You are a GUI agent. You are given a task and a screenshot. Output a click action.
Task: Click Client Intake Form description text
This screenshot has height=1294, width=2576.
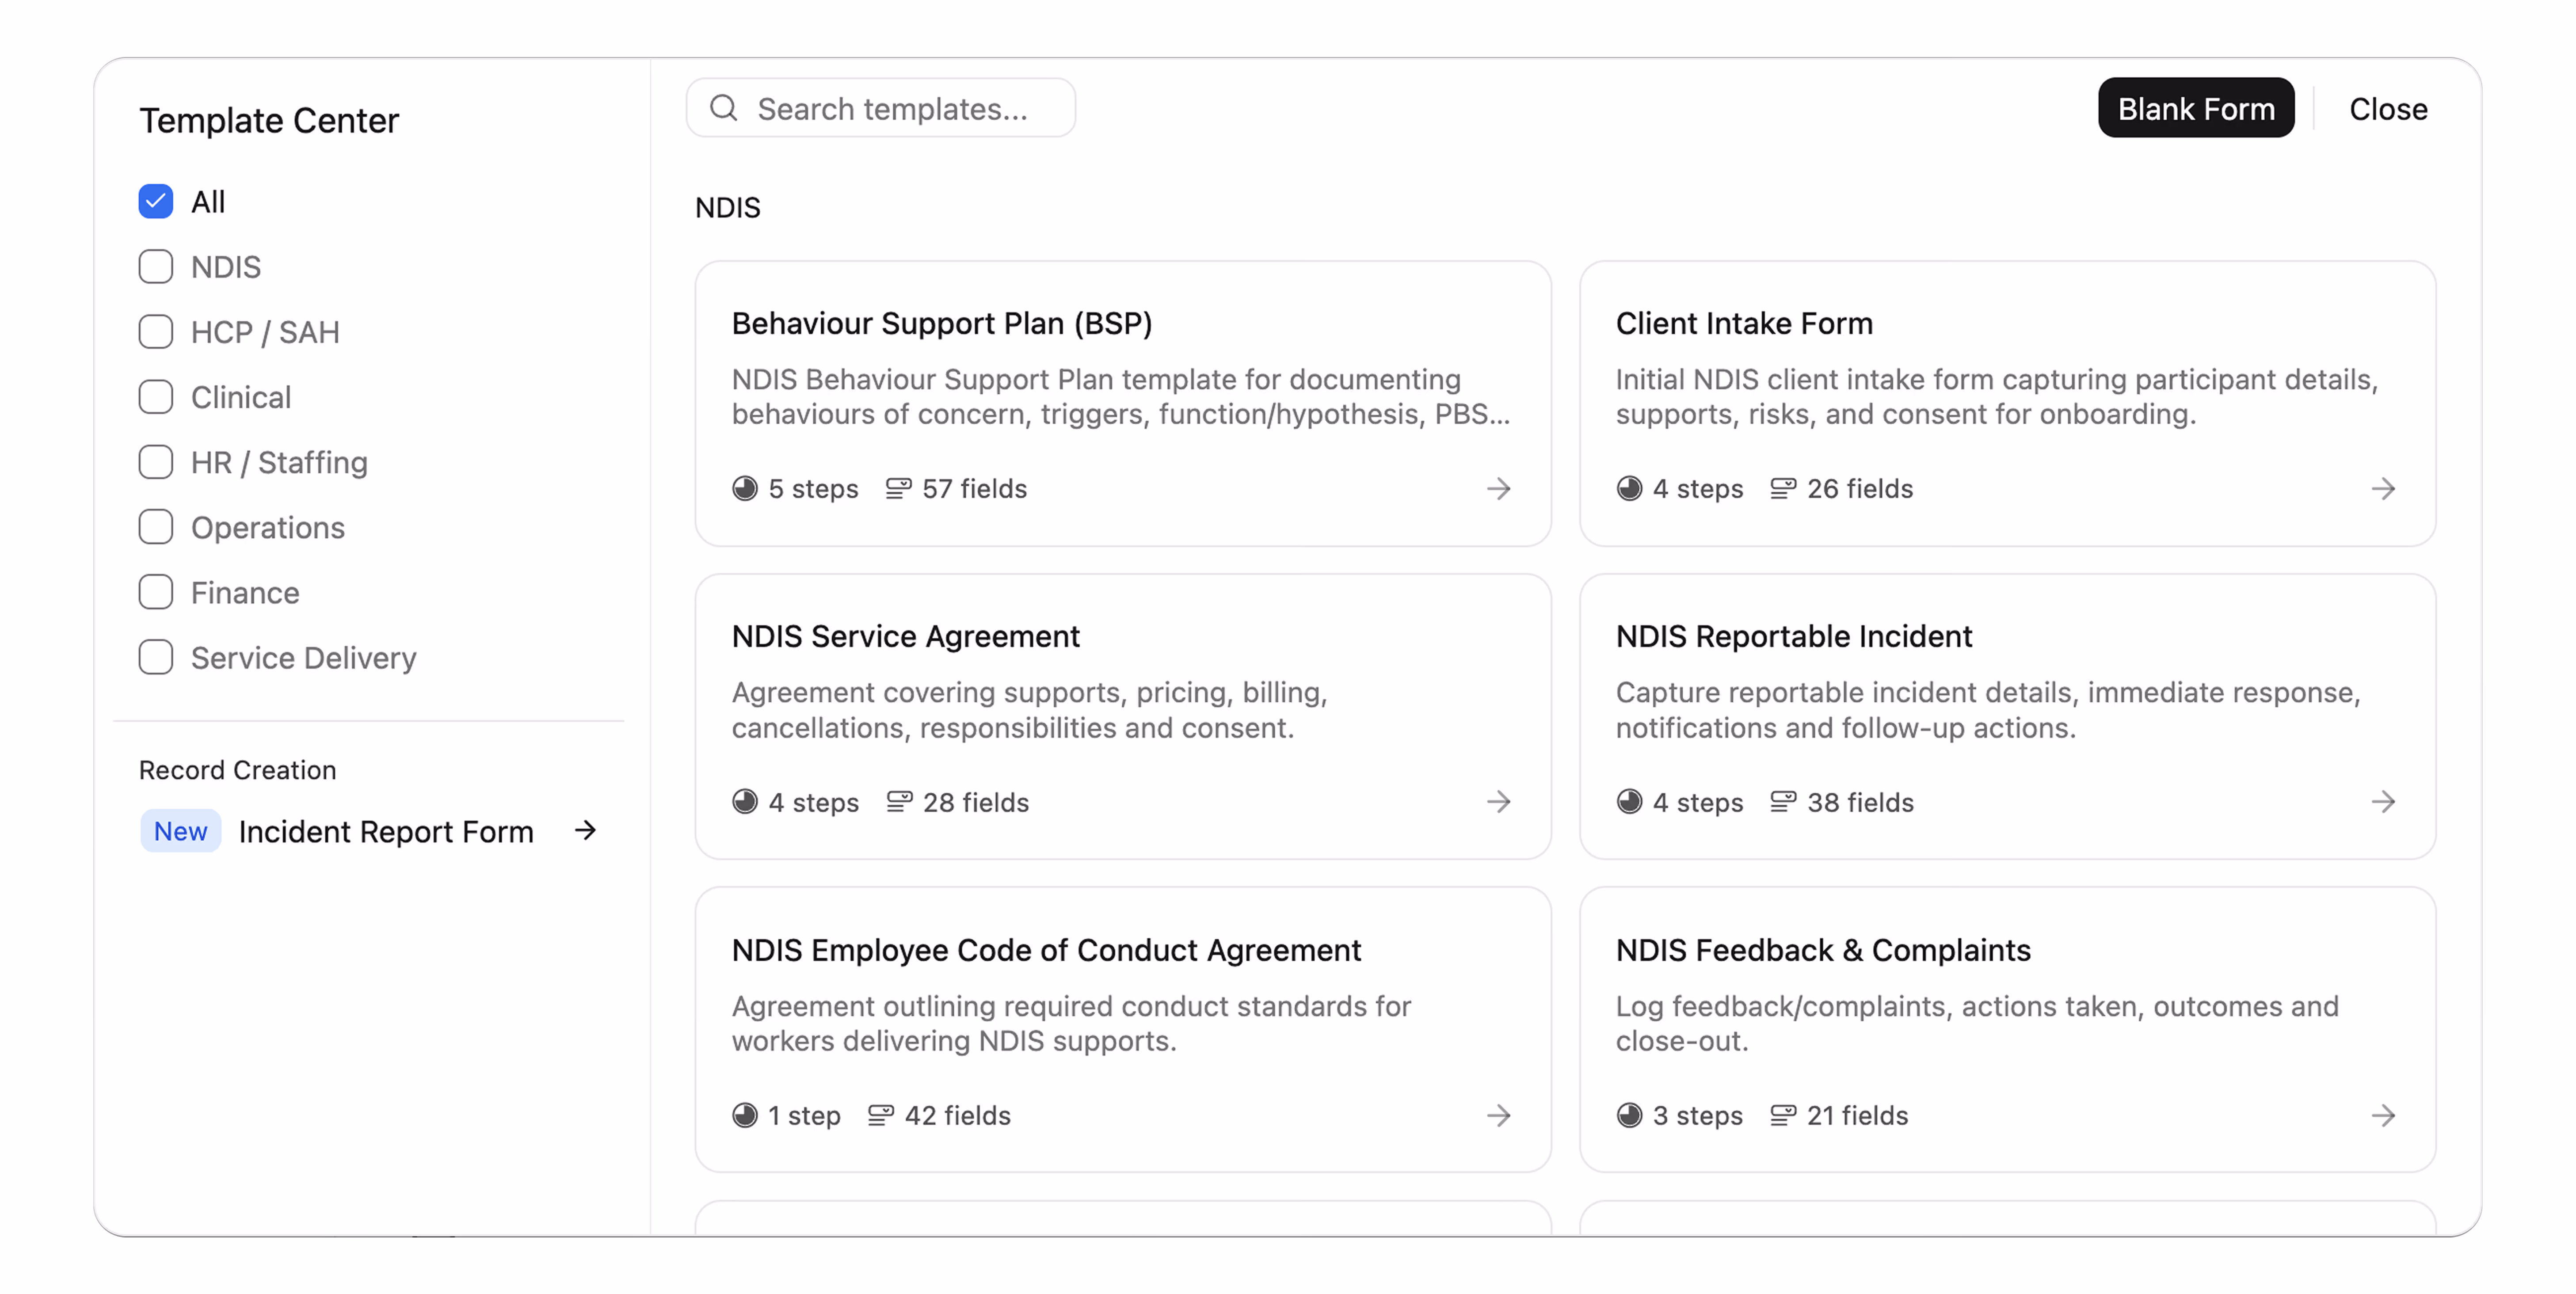tap(1996, 397)
